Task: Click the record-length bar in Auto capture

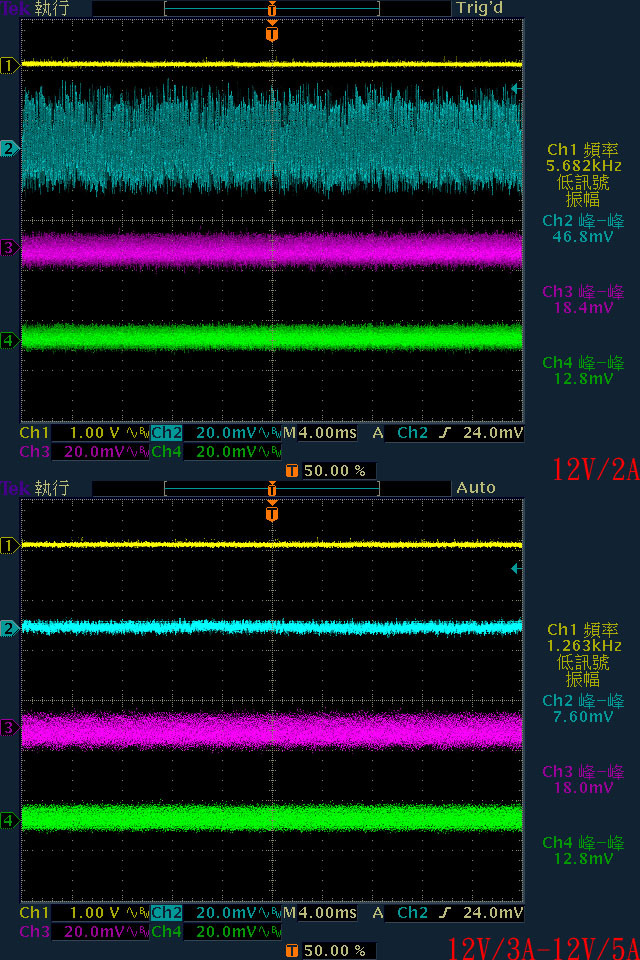Action: click(272, 489)
